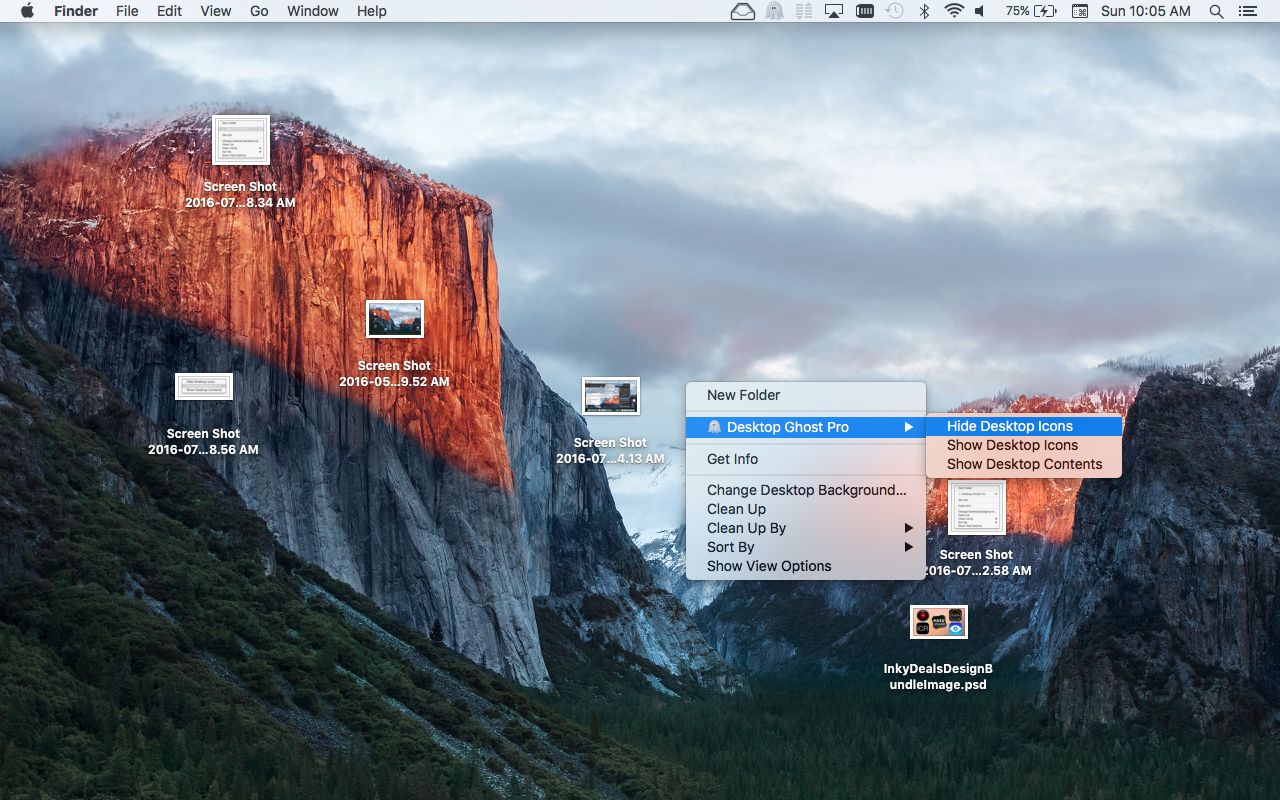The width and height of the screenshot is (1280, 800).
Task: Open the Window menu
Action: pyautogui.click(x=313, y=11)
